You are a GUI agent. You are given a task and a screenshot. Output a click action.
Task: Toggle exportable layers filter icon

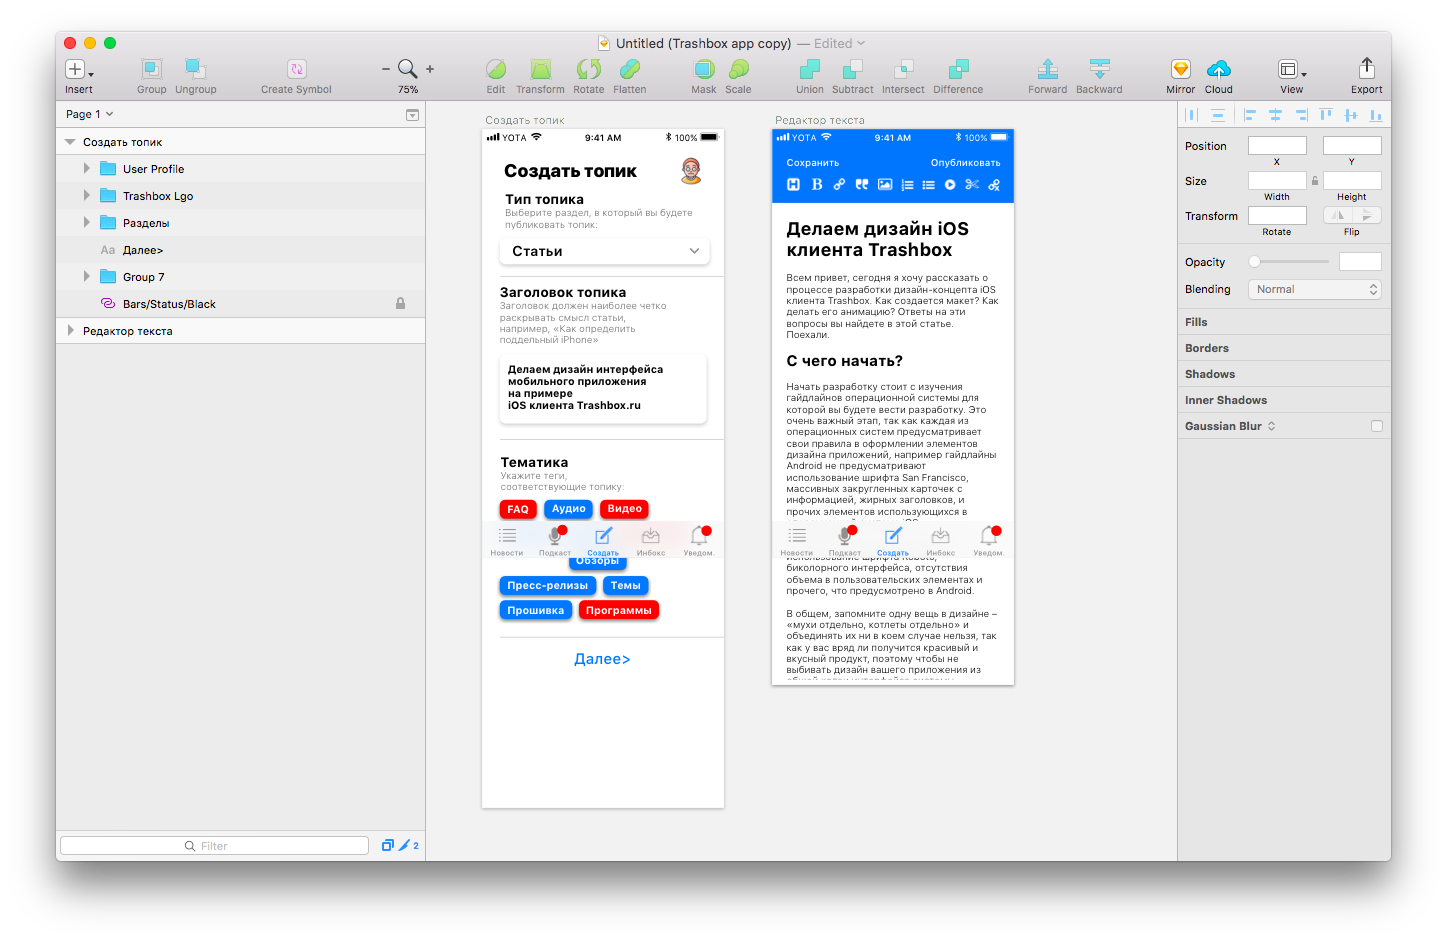[x=388, y=845]
